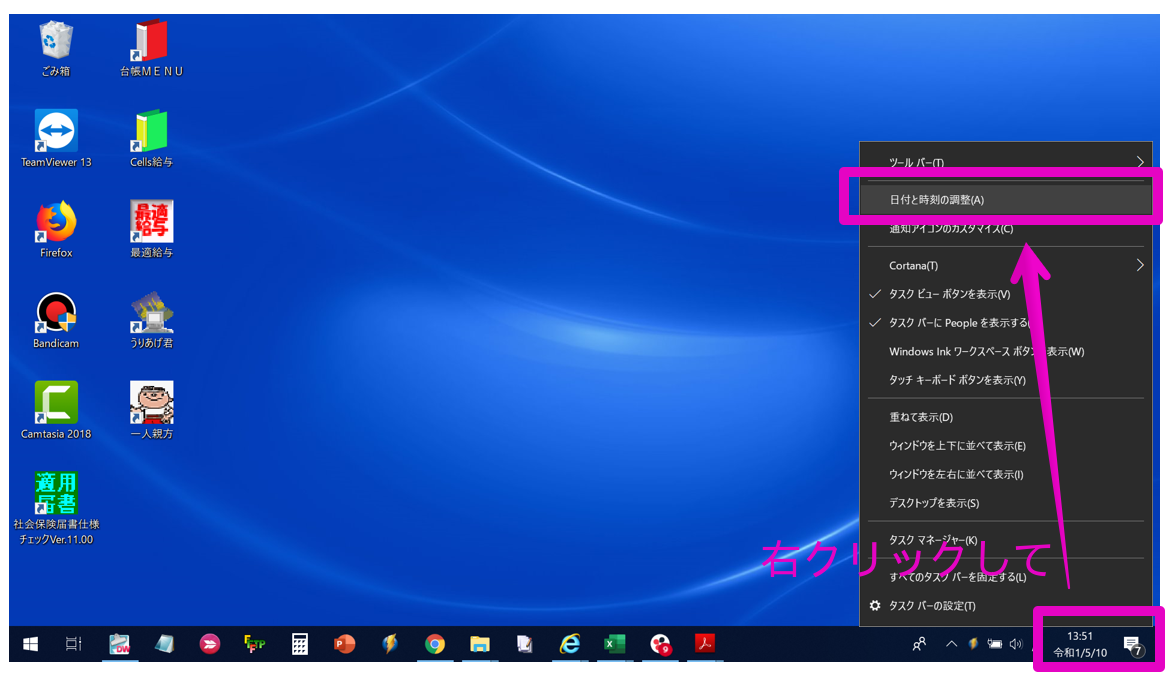The image size is (1171, 675).
Task: Select the 社会保険届書仕様チェック desktop shortcut
Action: pyautogui.click(x=56, y=508)
